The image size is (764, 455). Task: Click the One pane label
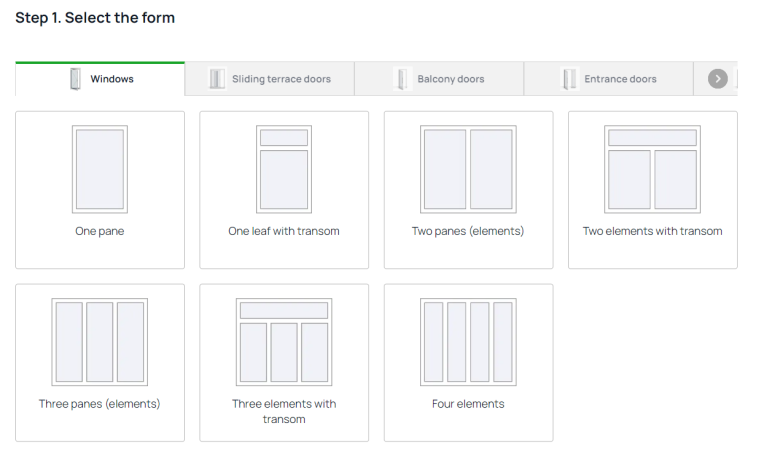click(x=100, y=231)
